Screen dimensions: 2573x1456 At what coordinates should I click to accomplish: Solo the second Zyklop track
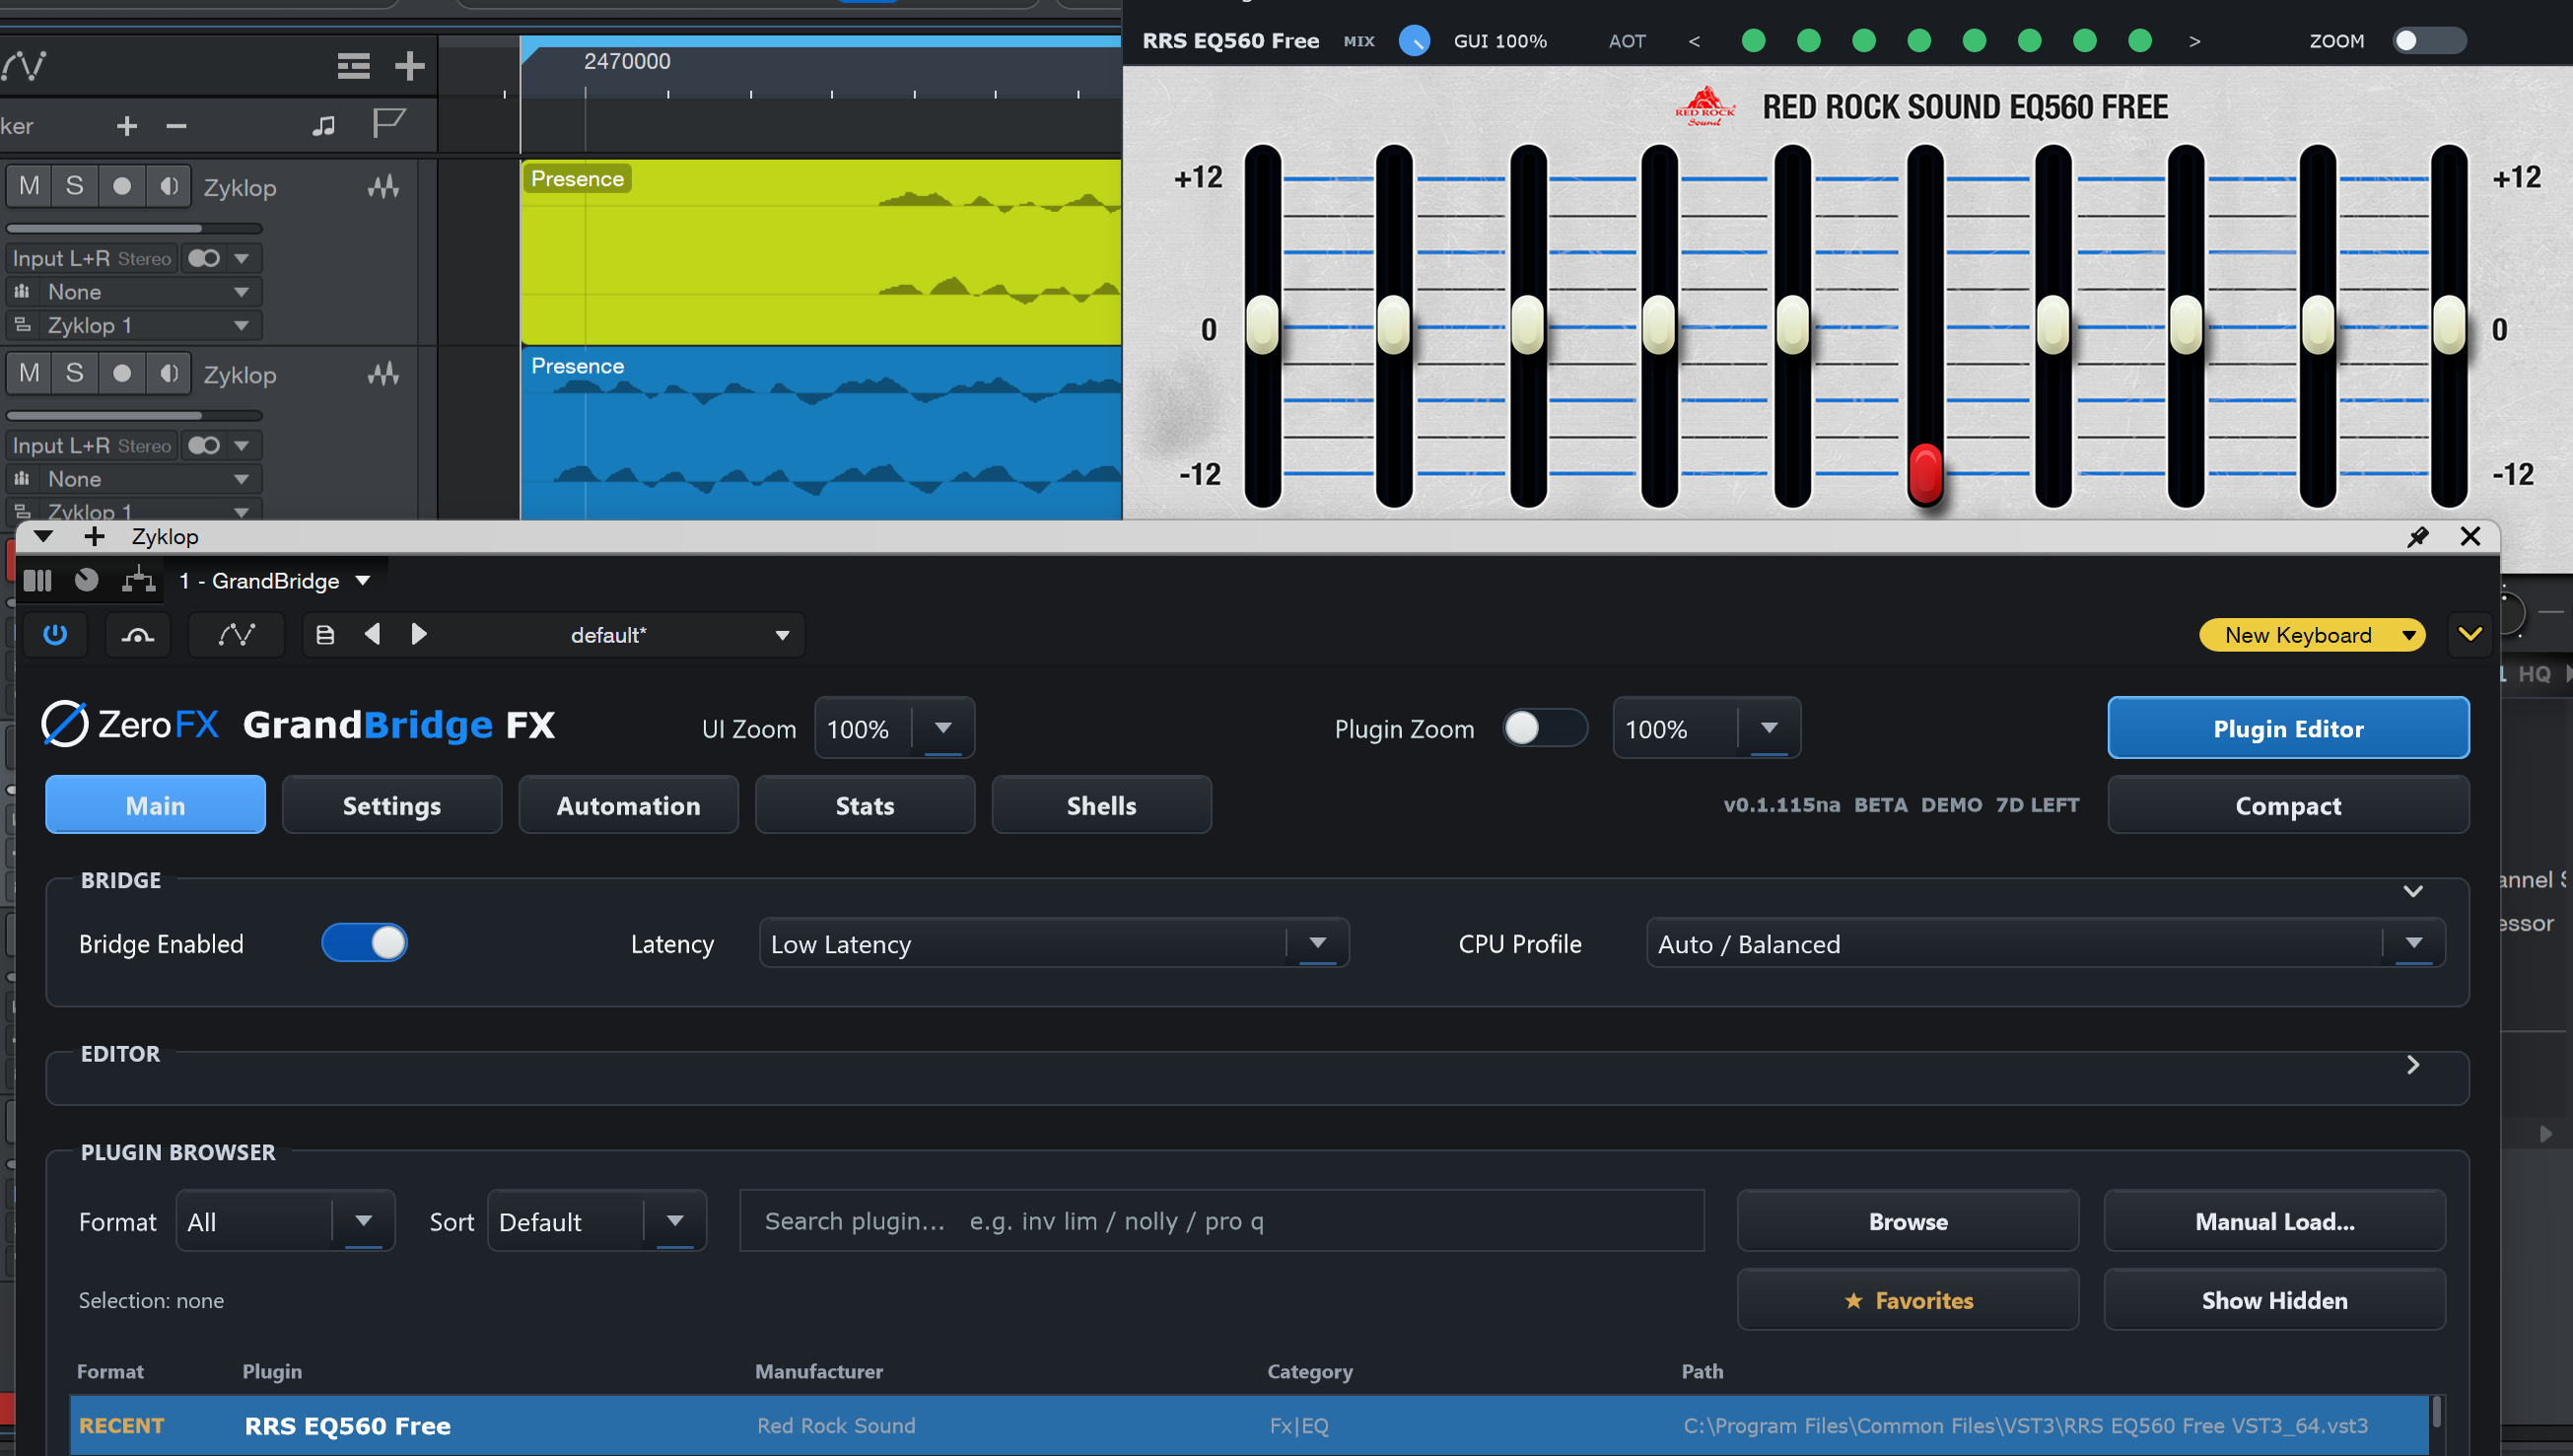click(75, 373)
